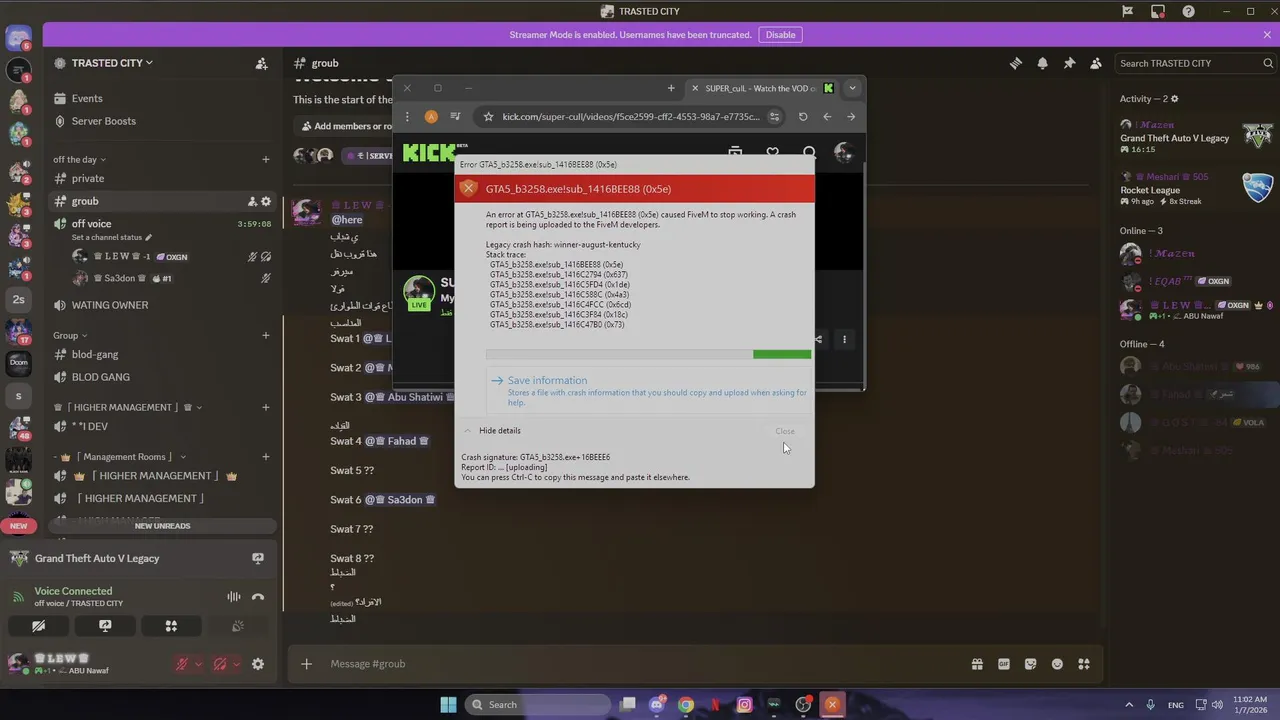The height and width of the screenshot is (720, 1280).
Task: Open the soundboard icon in the voice panel
Action: 237,626
